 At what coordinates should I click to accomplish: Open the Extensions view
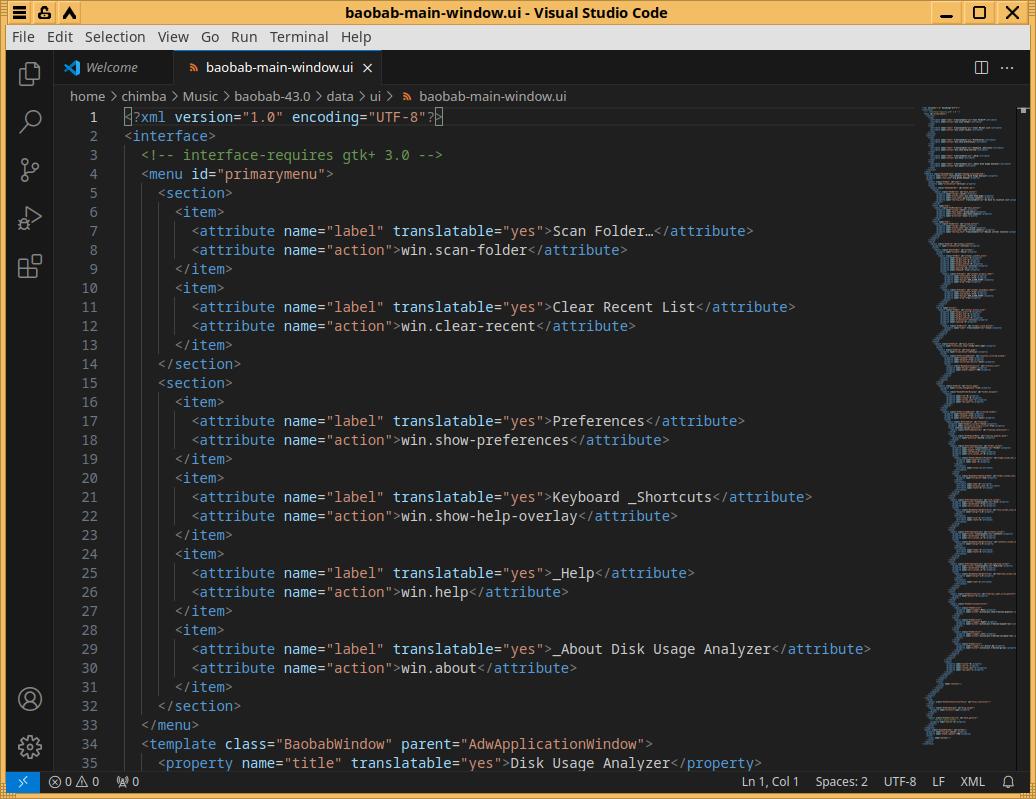(30, 266)
